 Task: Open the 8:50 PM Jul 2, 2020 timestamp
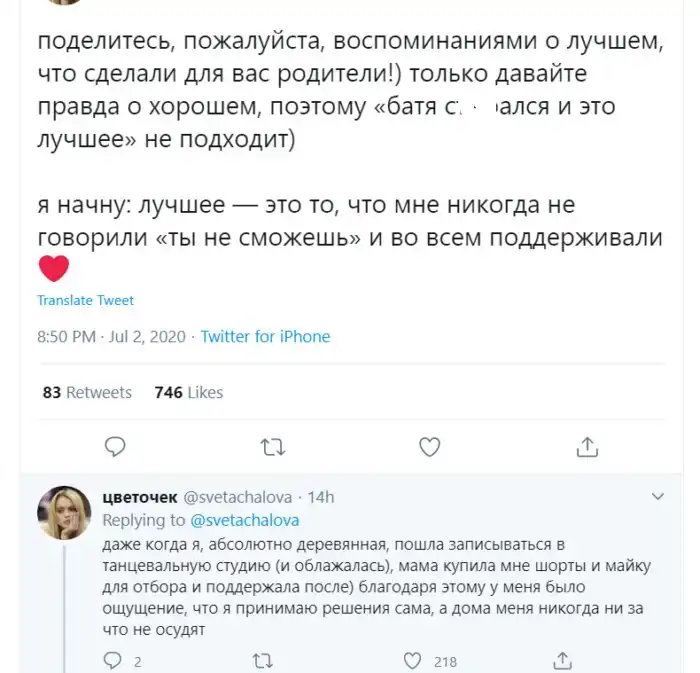[x=111, y=337]
